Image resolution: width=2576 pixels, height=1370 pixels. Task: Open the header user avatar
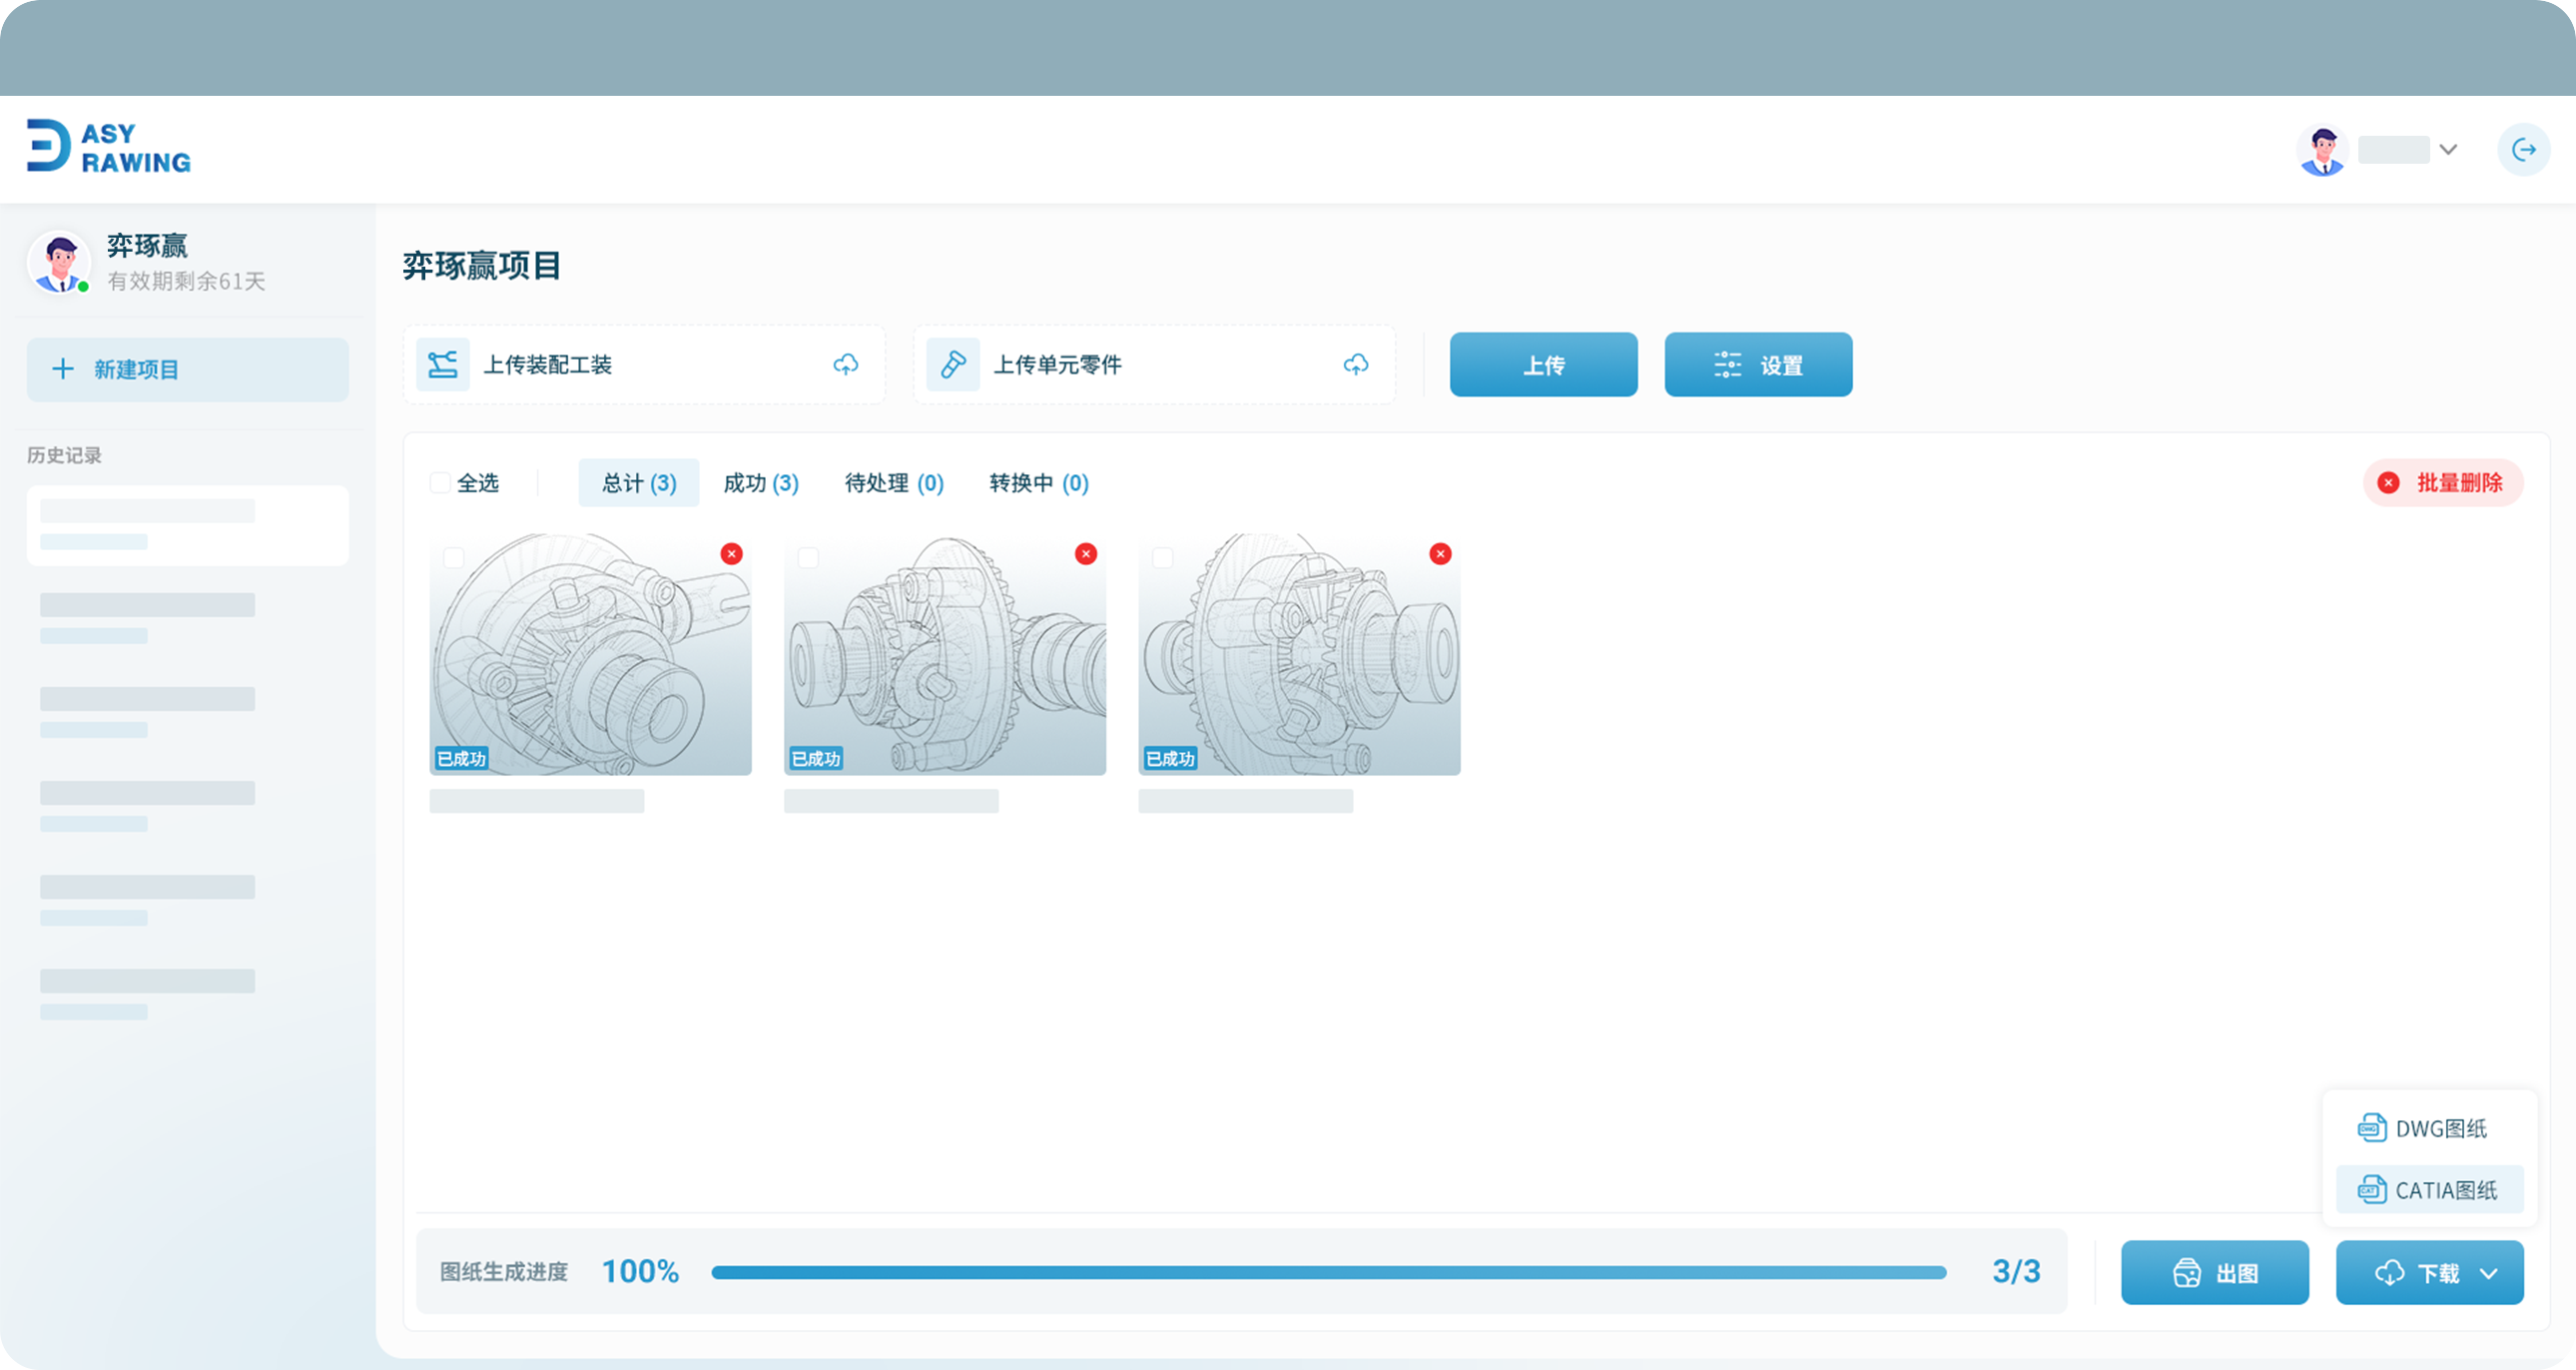pyautogui.click(x=2322, y=150)
